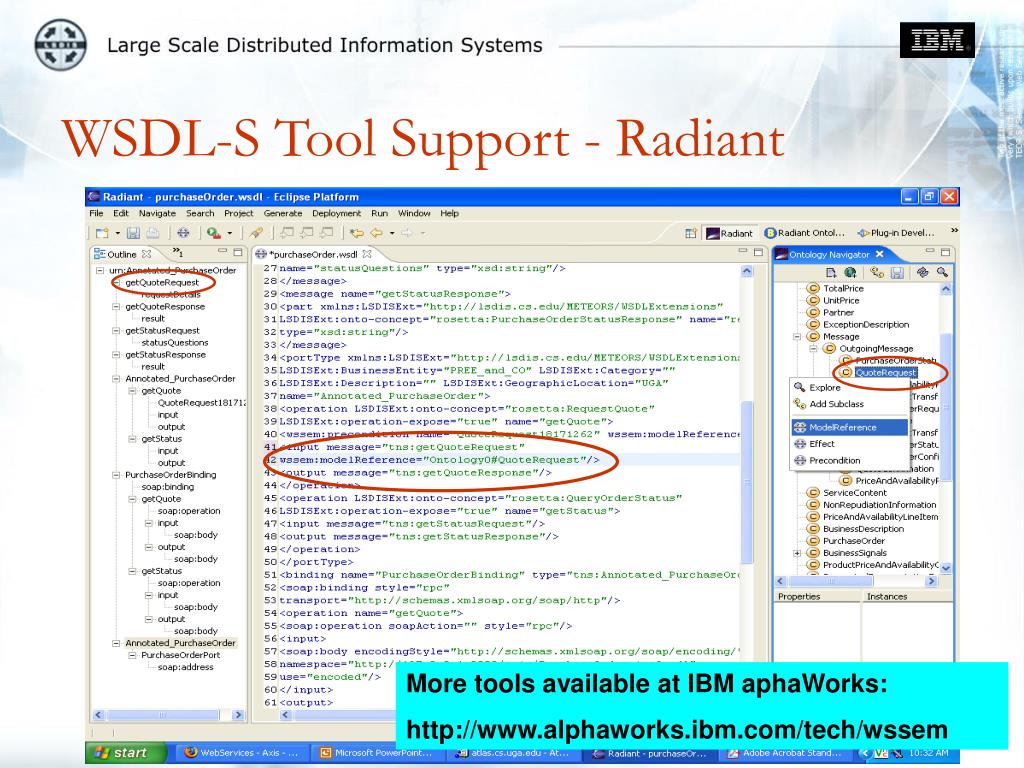Click the Forward navigation arrow icon
This screenshot has height=768, width=1024.
pyautogui.click(x=406, y=232)
